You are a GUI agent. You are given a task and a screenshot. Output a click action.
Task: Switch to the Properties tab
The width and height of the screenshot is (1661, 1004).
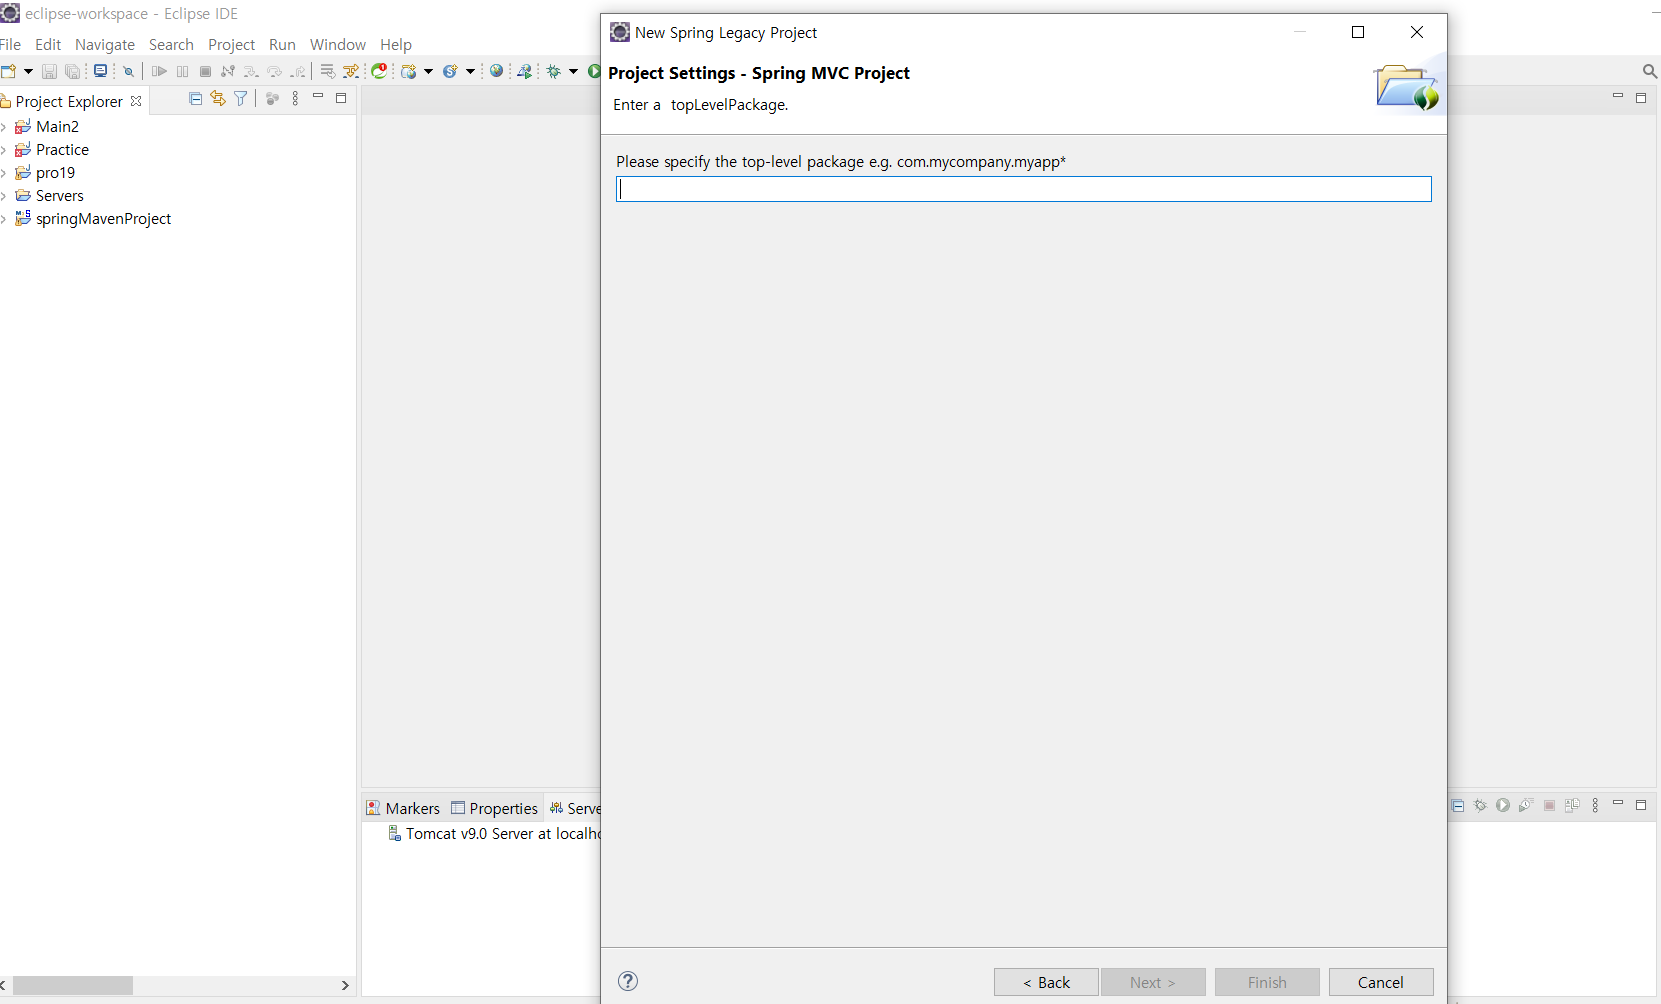click(x=494, y=808)
